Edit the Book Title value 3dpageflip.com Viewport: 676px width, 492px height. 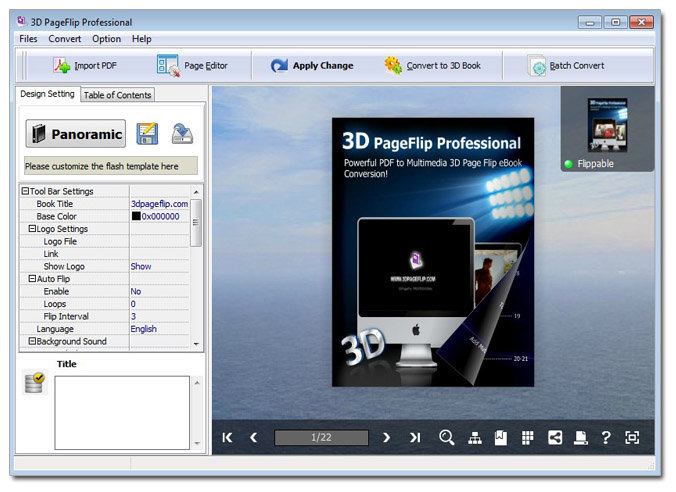(160, 204)
